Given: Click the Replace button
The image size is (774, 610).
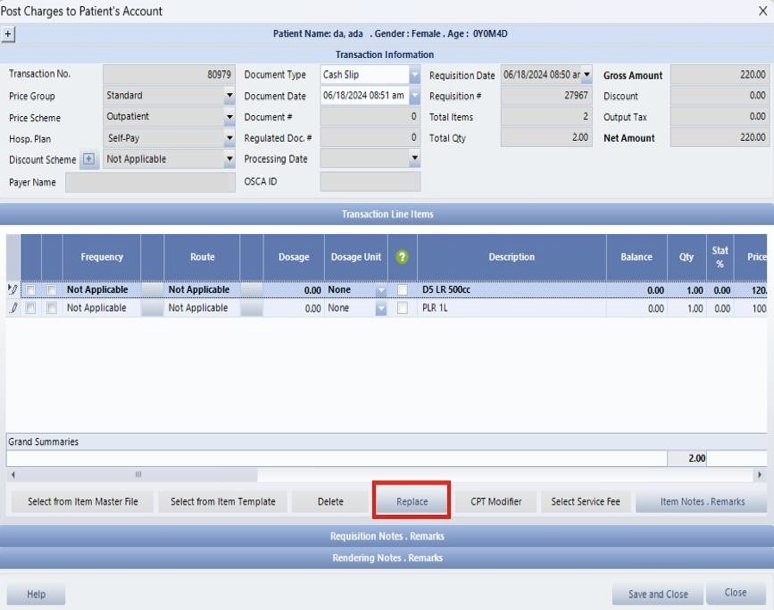Looking at the screenshot, I should [x=412, y=501].
